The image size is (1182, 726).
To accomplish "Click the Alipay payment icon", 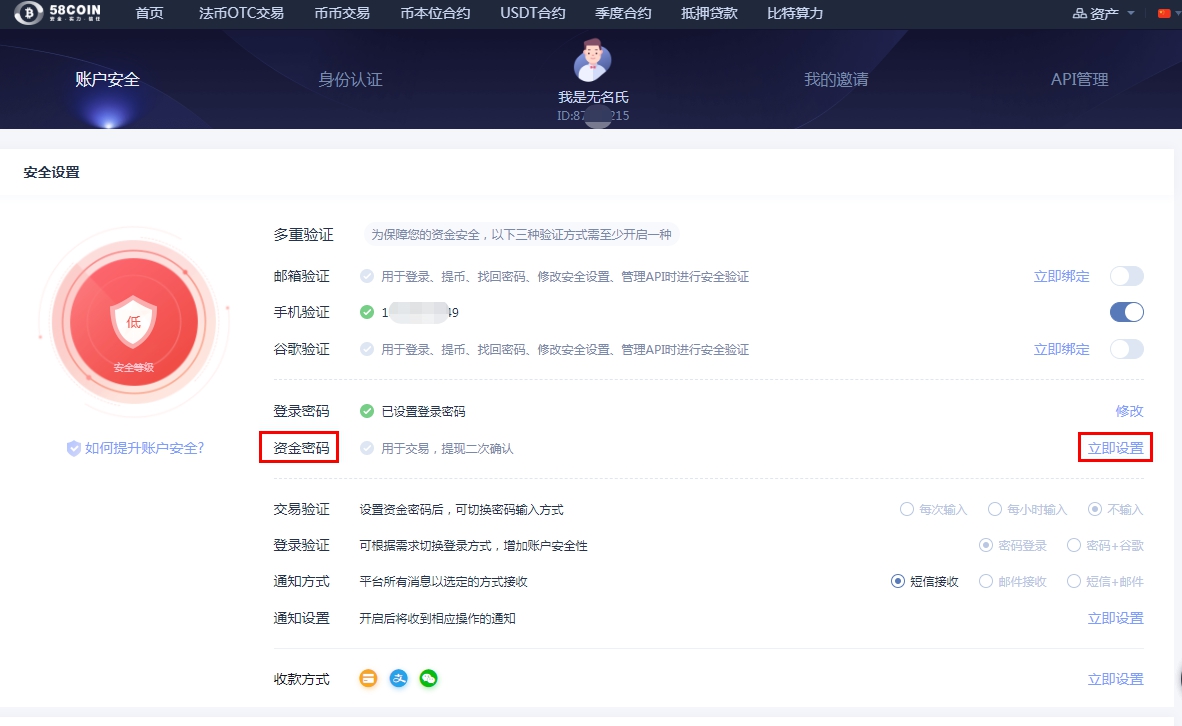I will pyautogui.click(x=399, y=679).
